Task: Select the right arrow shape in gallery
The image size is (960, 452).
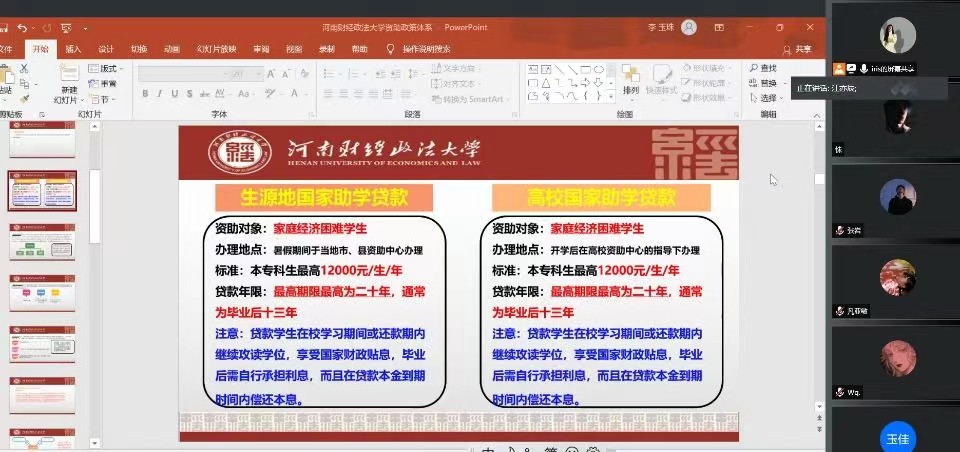Action: point(586,83)
